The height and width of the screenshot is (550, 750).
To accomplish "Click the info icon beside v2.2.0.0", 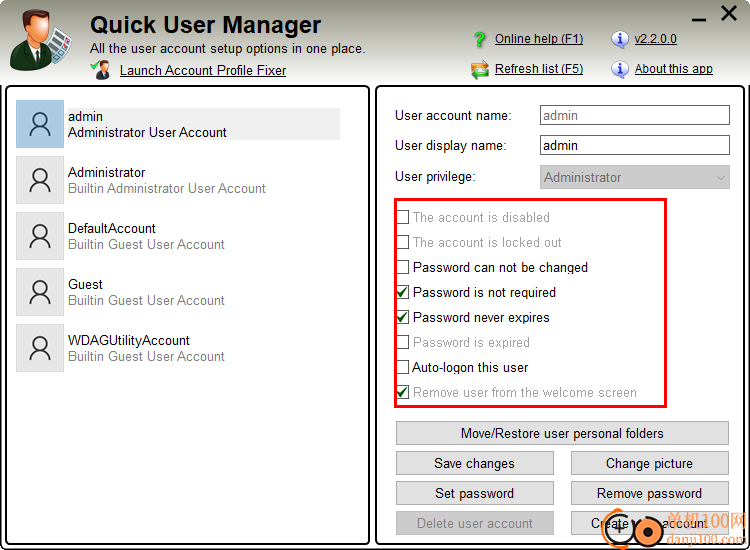I will [619, 39].
